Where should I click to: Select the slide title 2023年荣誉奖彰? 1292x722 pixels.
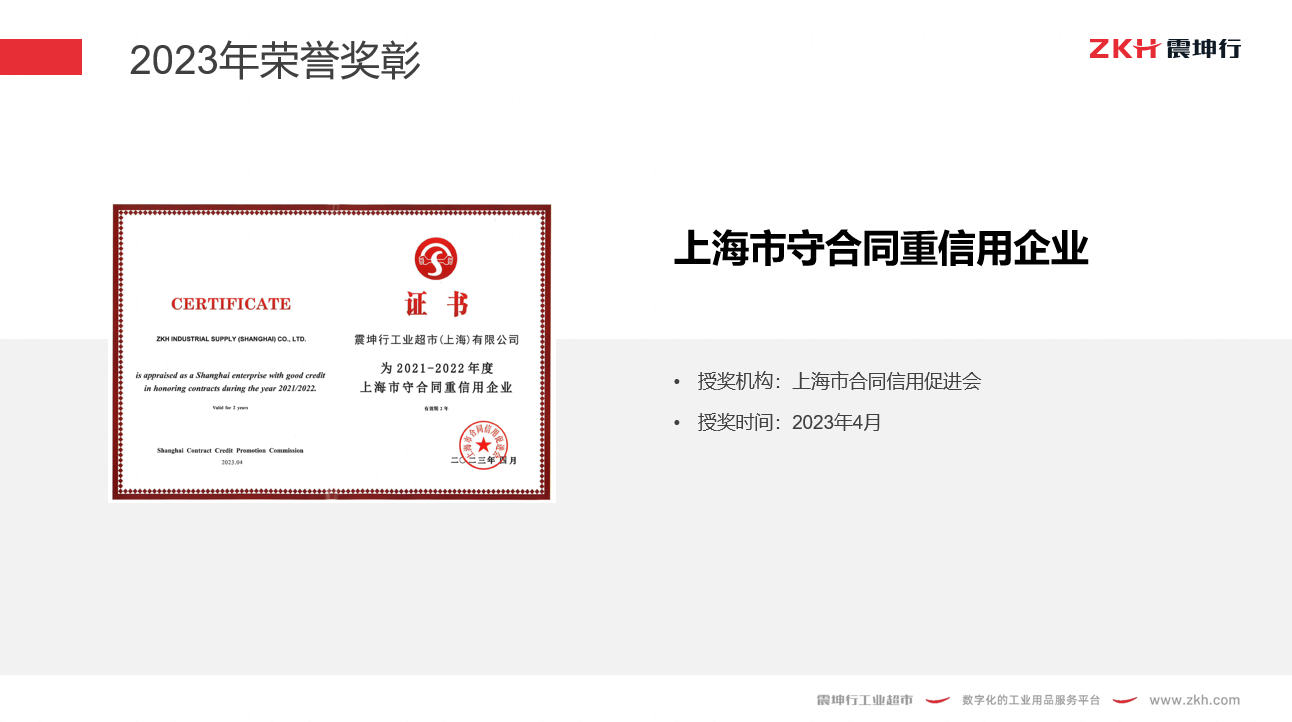pos(275,61)
